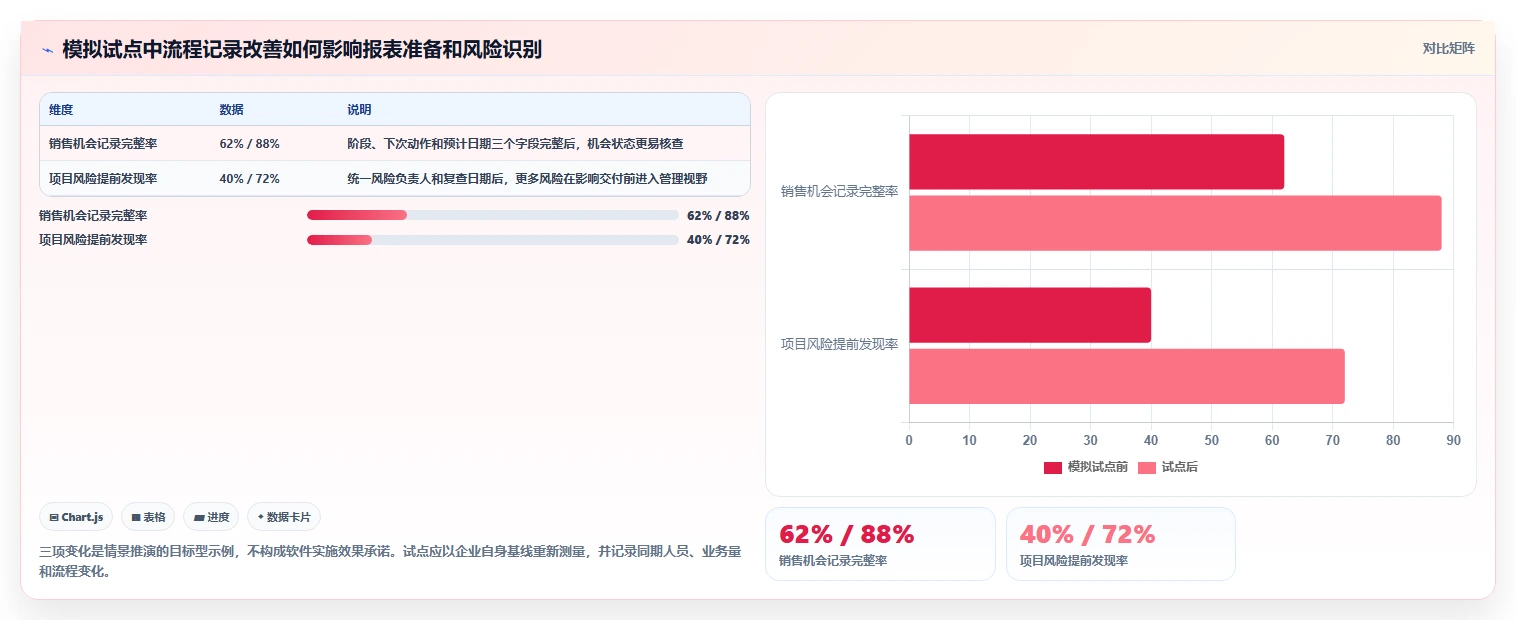This screenshot has width=1516, height=620.
Task: Click the 项目风险提前发现率 chart axis label
Action: pyautogui.click(x=839, y=344)
